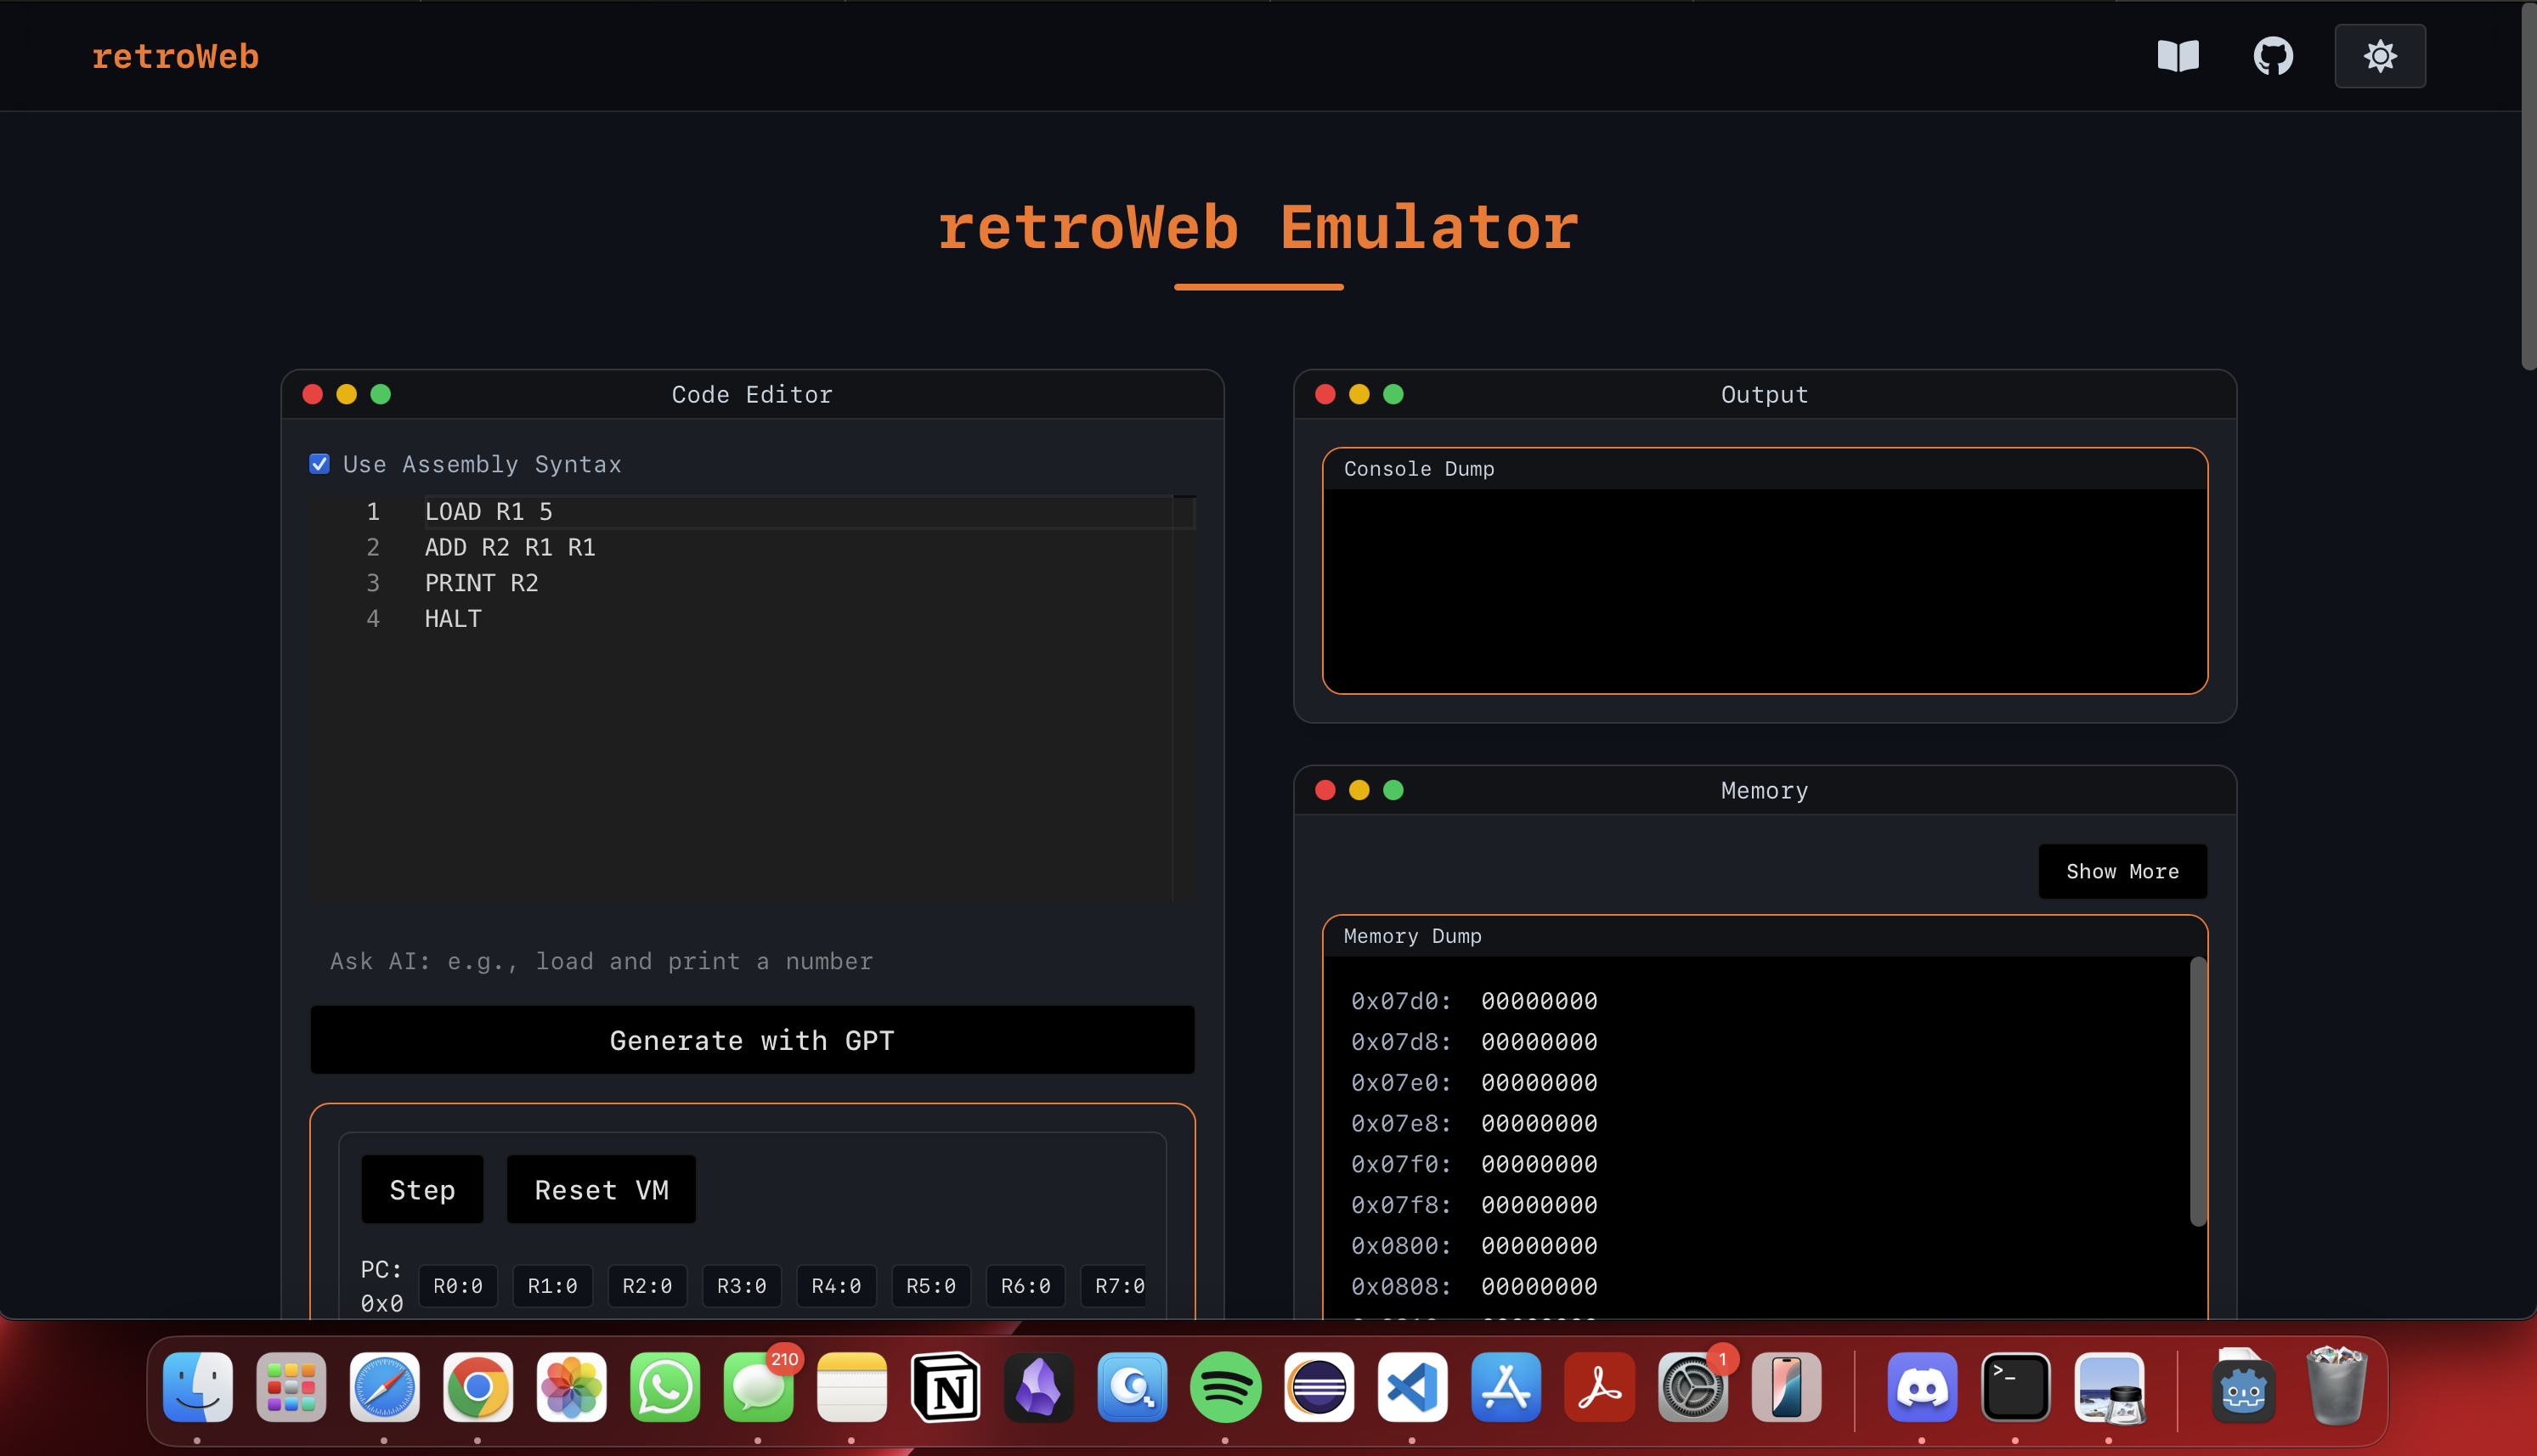Open Safari from the dock
The image size is (2537, 1456).
coord(385,1387)
